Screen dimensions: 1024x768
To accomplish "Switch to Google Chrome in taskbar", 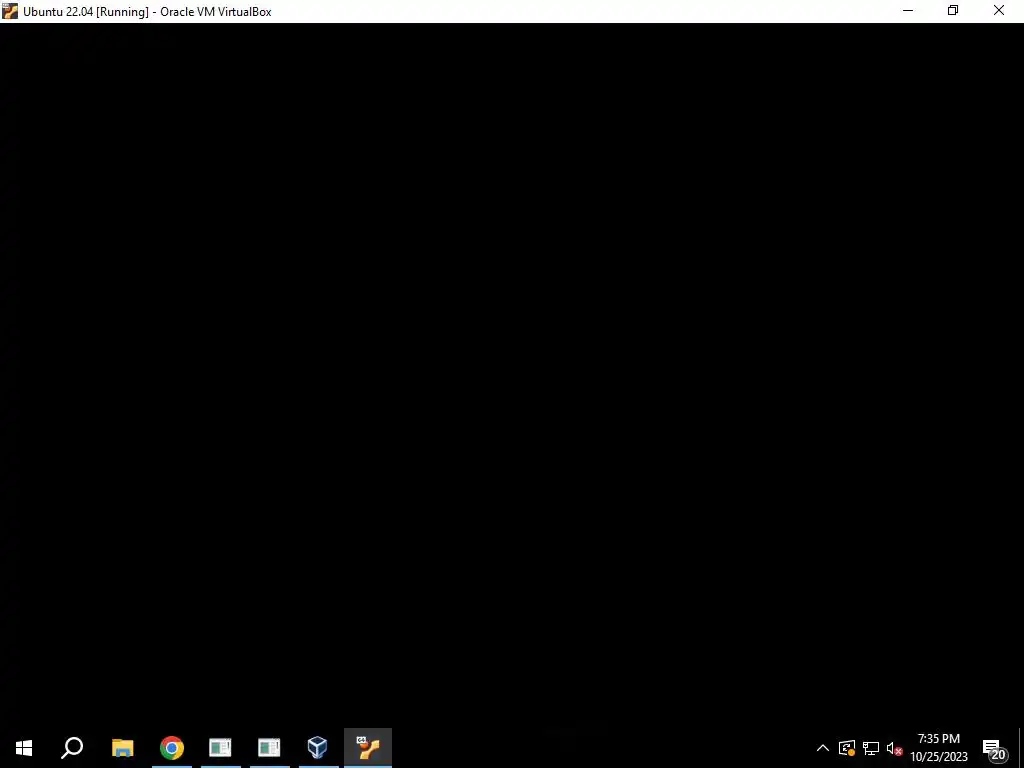I will pyautogui.click(x=172, y=748).
